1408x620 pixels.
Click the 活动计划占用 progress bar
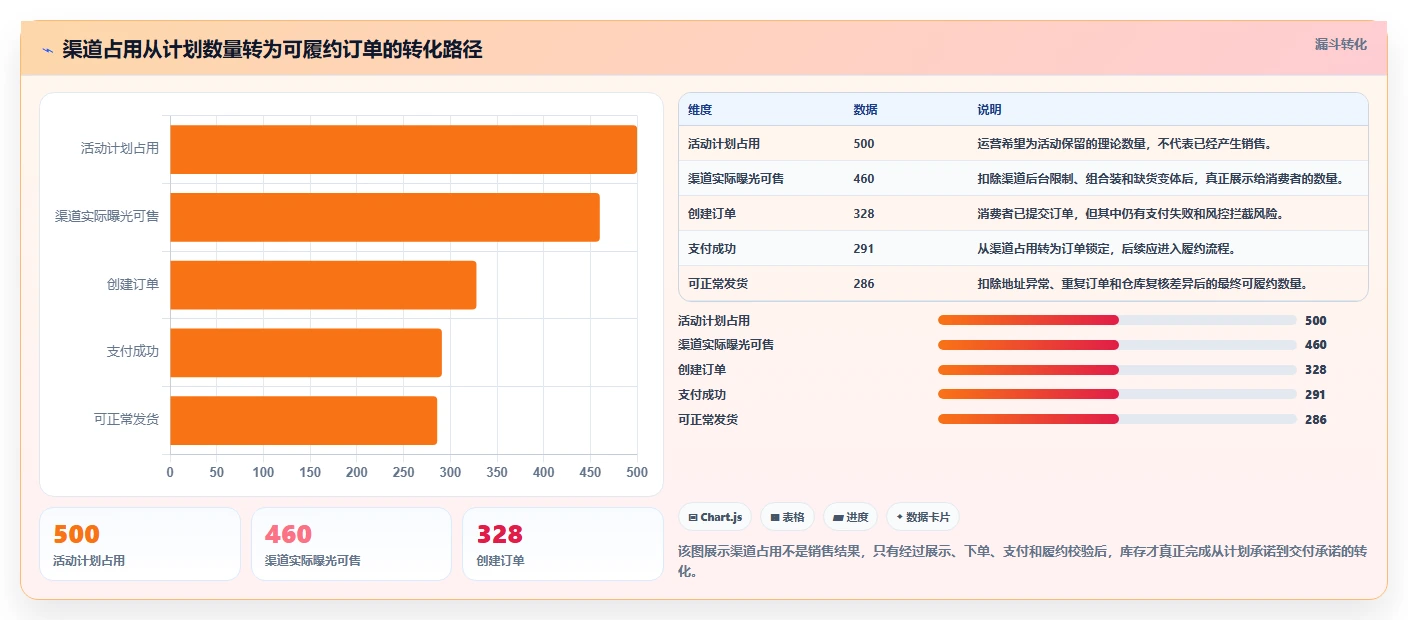pyautogui.click(x=1117, y=320)
